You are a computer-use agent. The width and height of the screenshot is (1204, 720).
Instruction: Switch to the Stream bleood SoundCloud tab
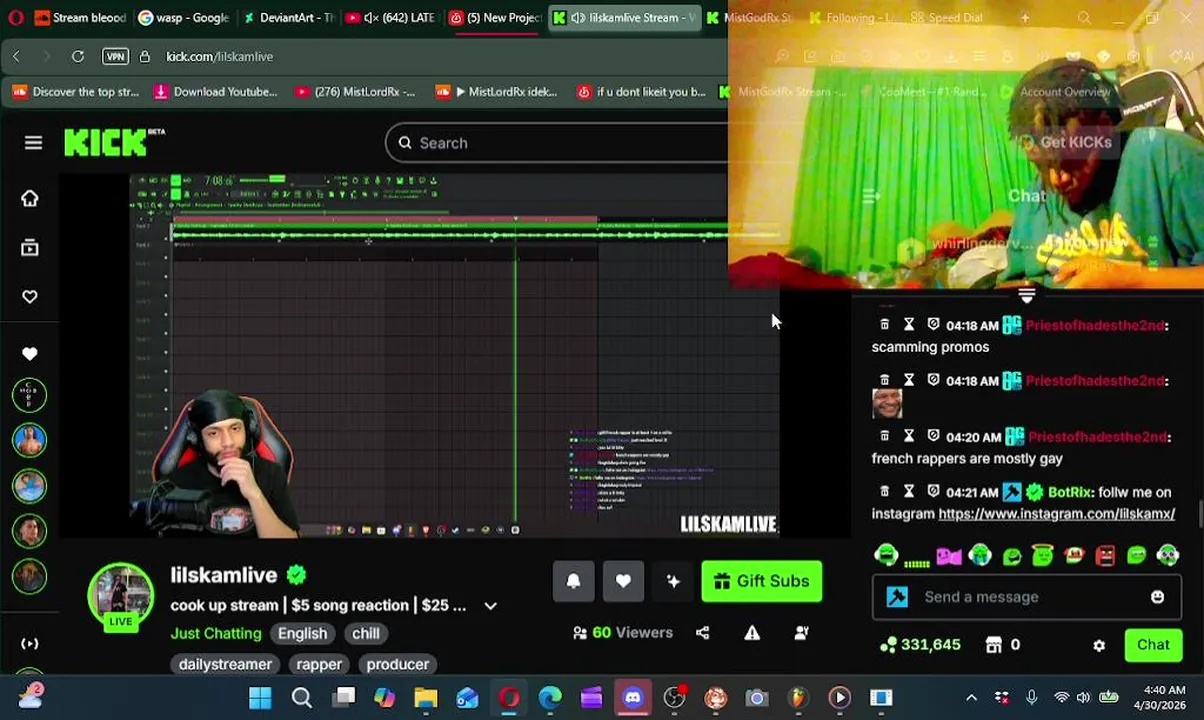[80, 18]
